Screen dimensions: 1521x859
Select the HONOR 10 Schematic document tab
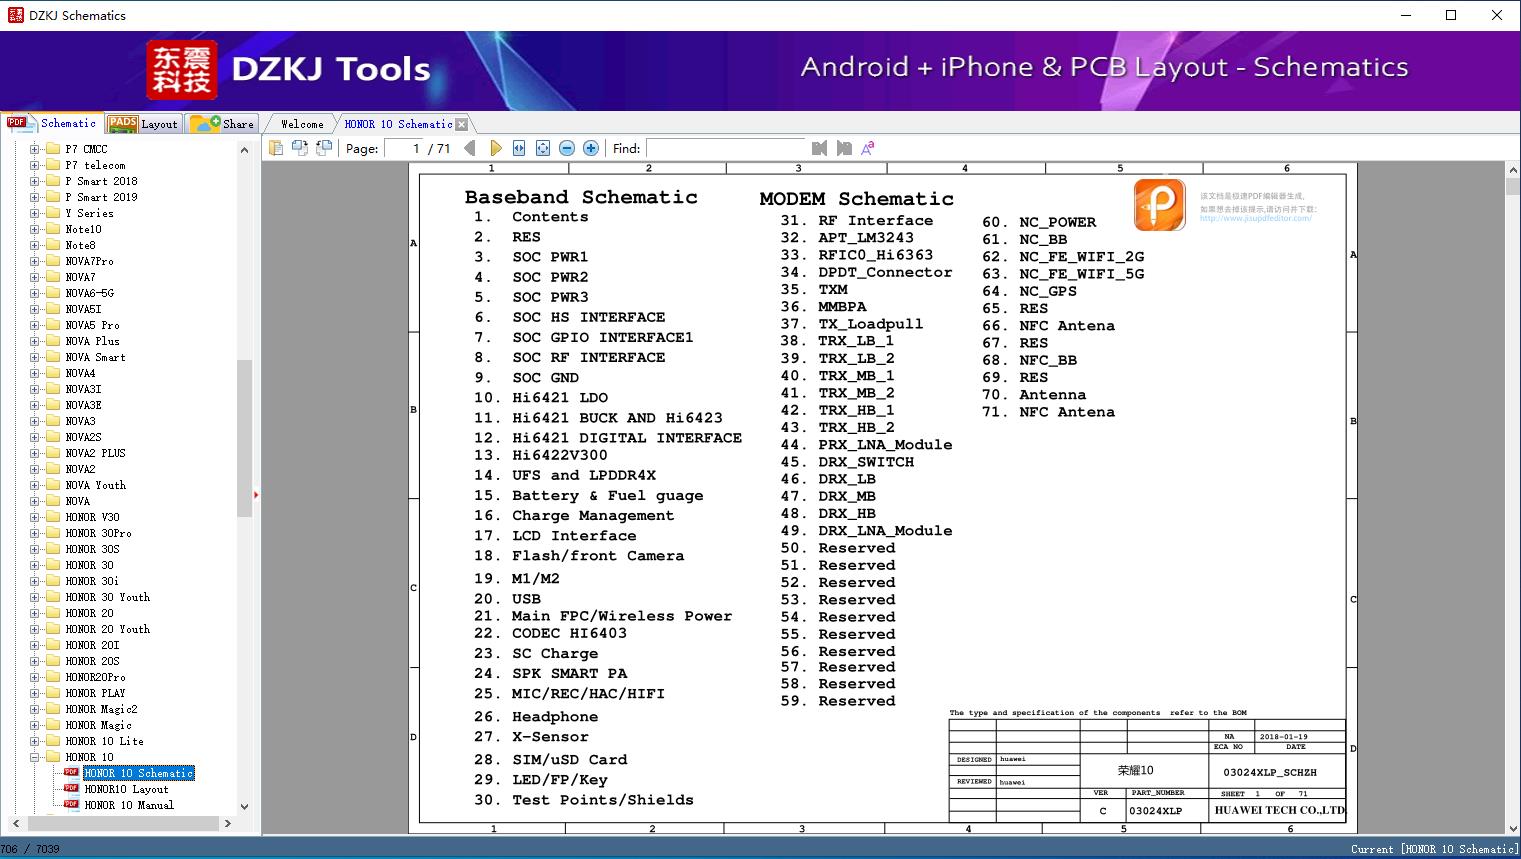(x=398, y=124)
